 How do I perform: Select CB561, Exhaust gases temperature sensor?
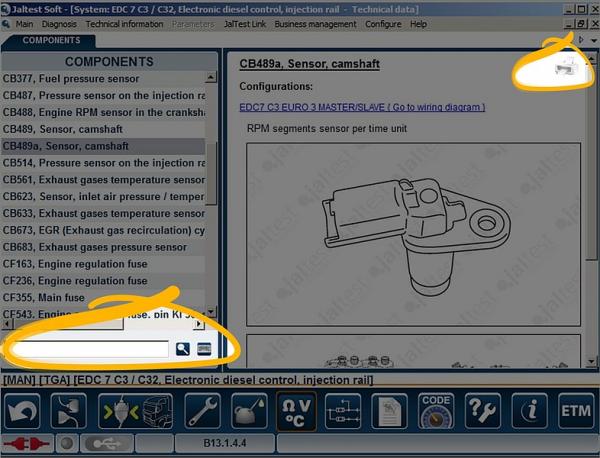pyautogui.click(x=103, y=180)
